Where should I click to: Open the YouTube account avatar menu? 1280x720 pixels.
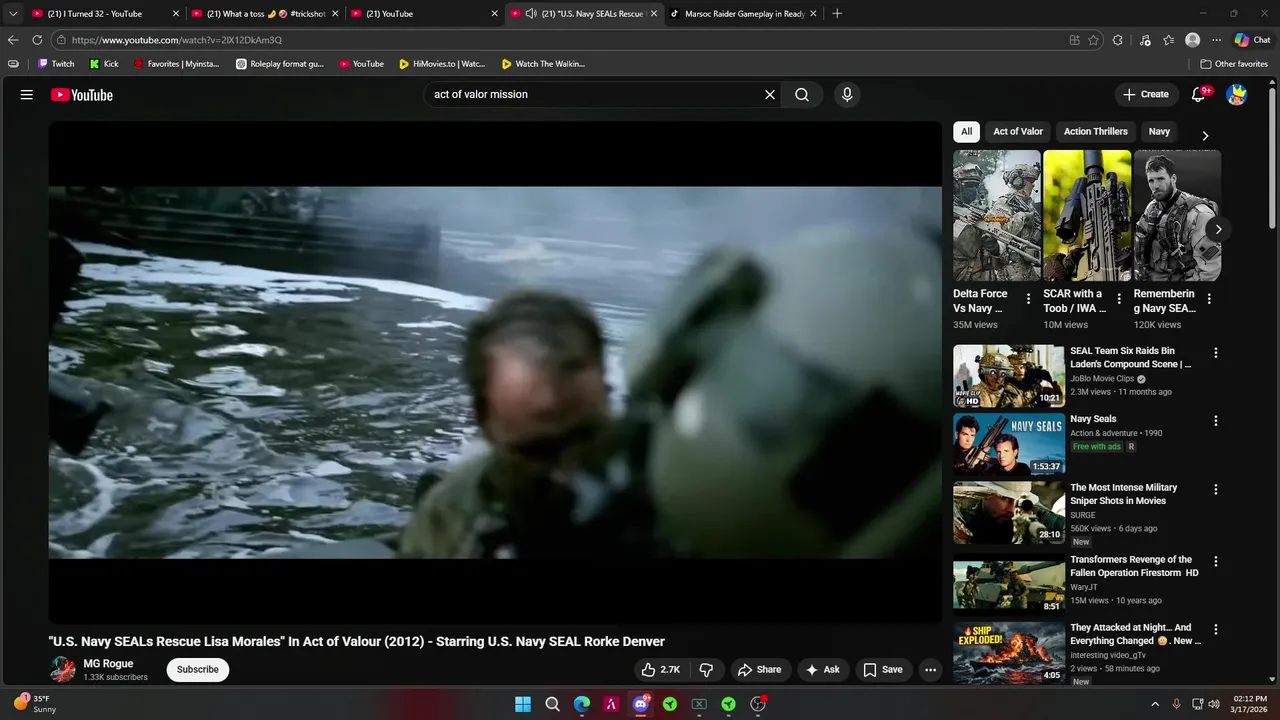pos(1237,95)
